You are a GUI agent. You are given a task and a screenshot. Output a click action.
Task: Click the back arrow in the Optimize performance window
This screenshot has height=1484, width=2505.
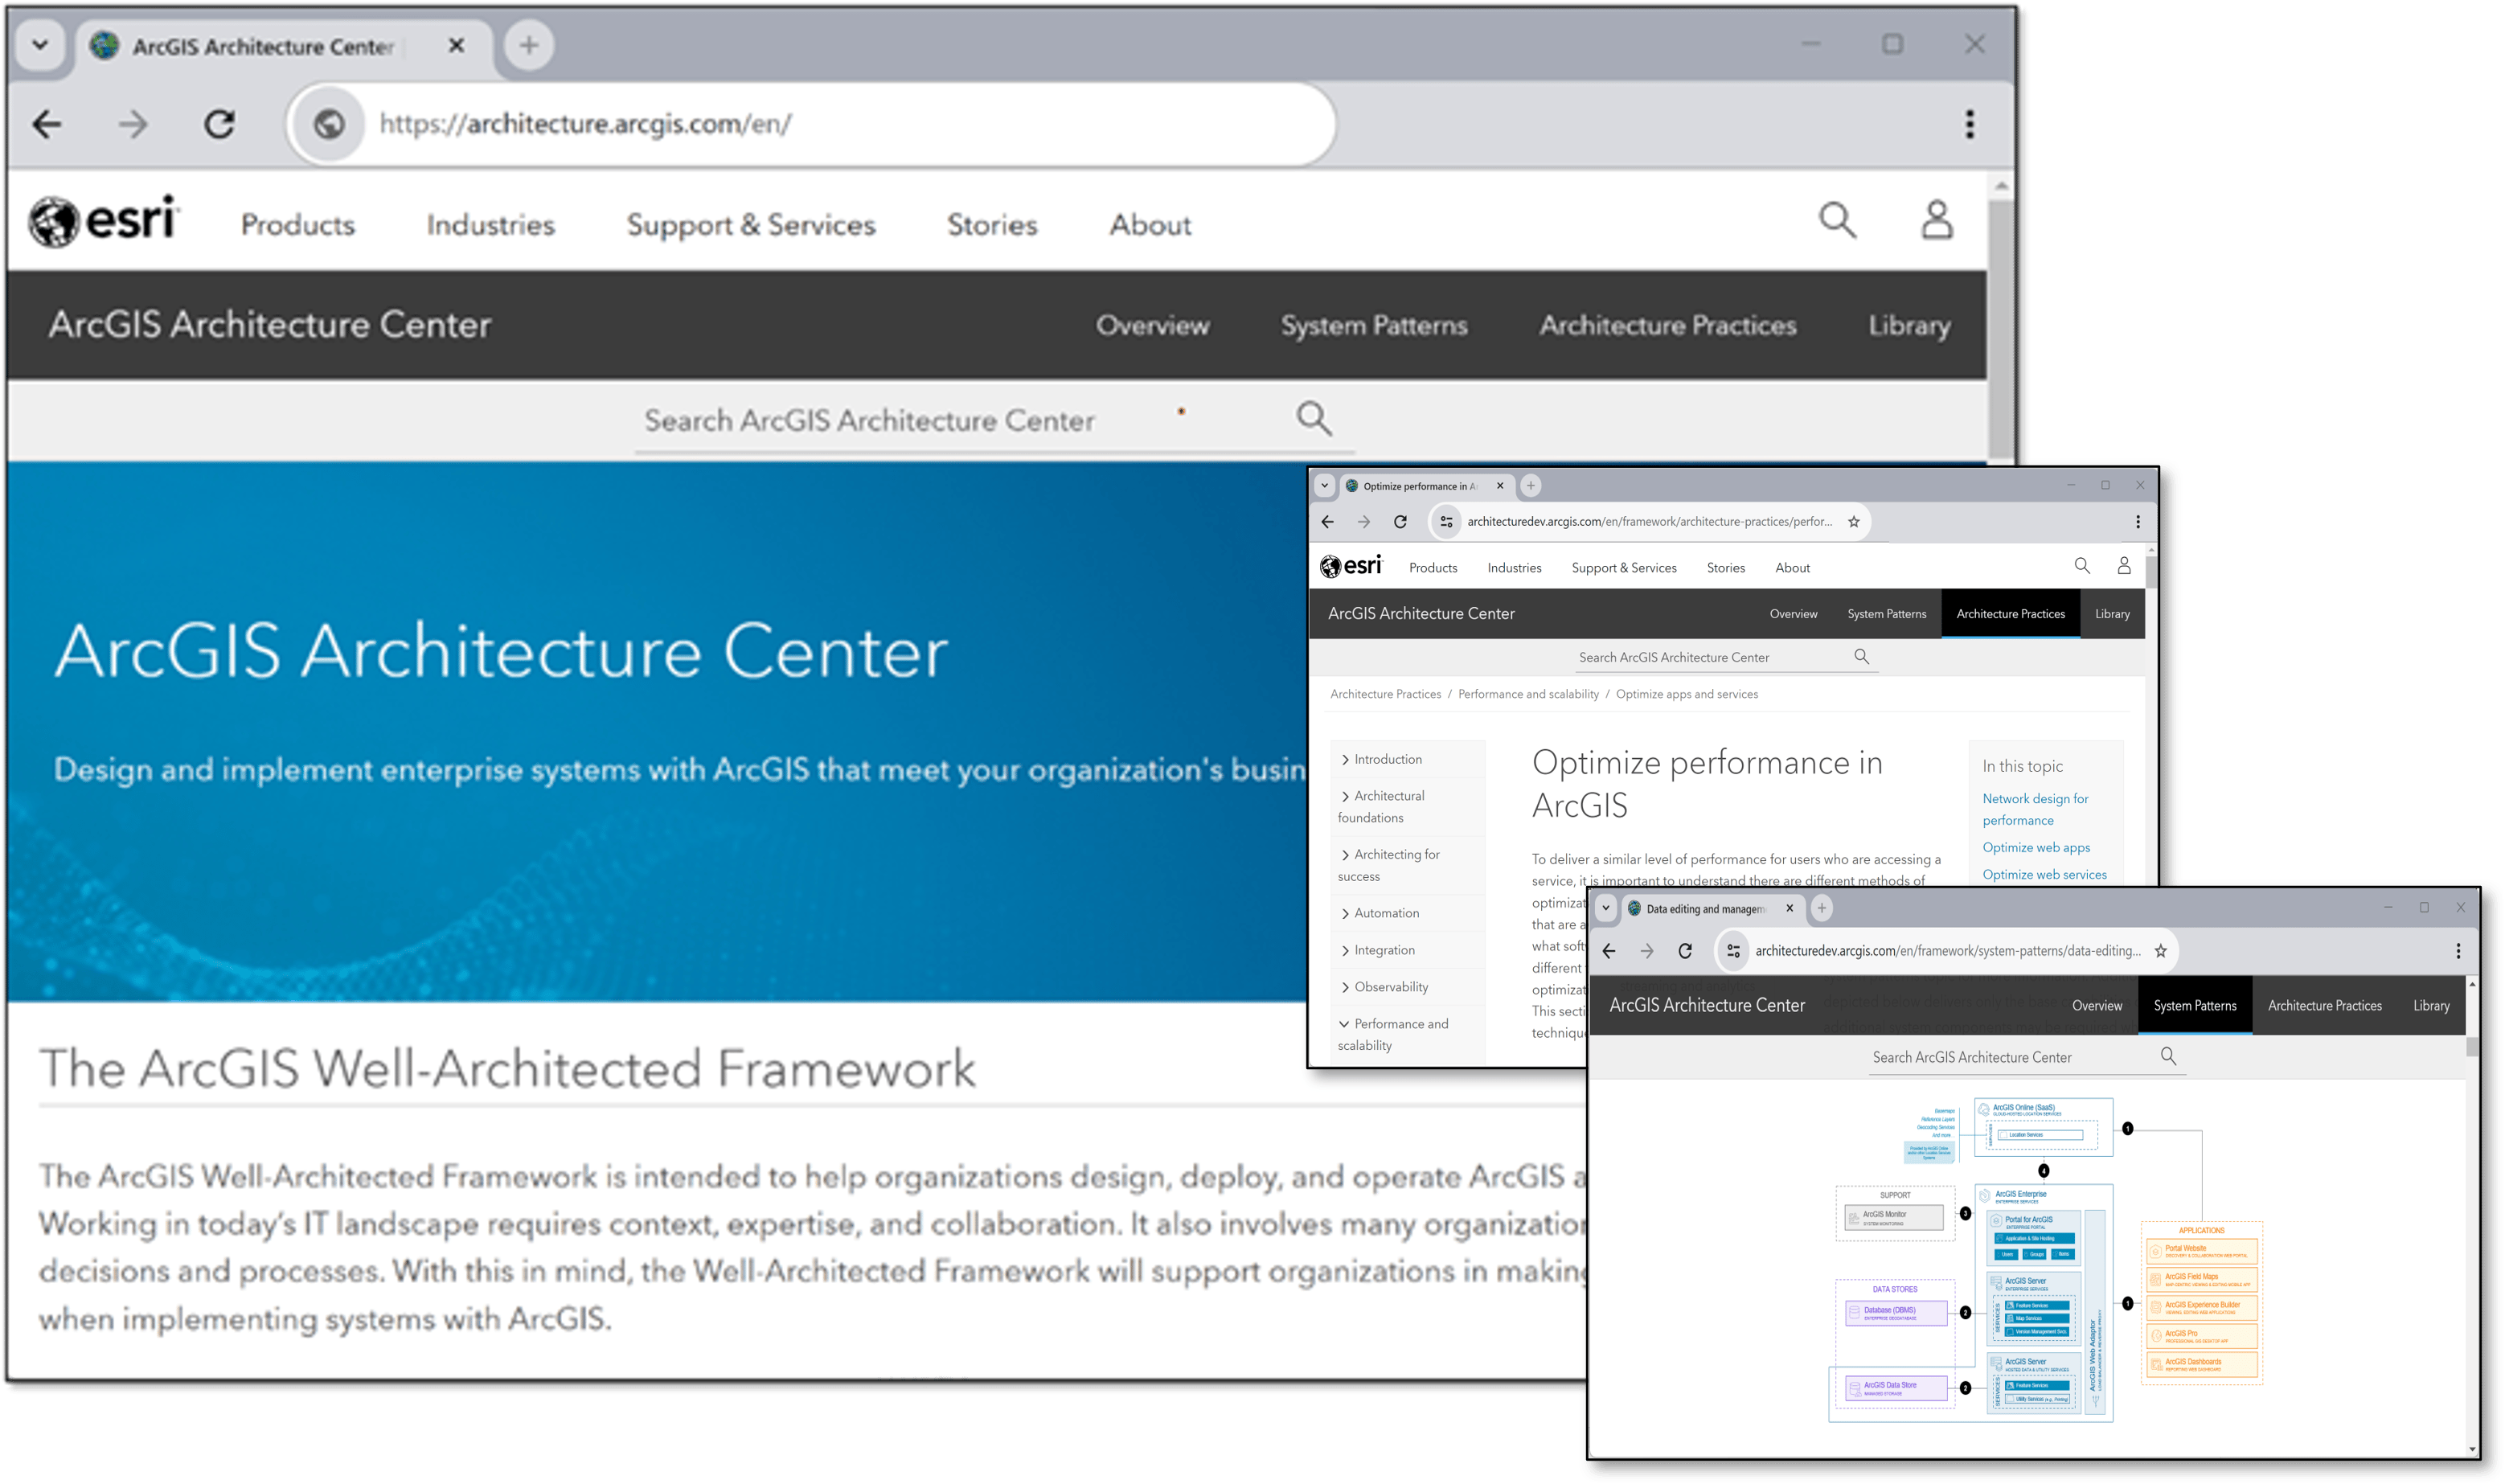1327,522
